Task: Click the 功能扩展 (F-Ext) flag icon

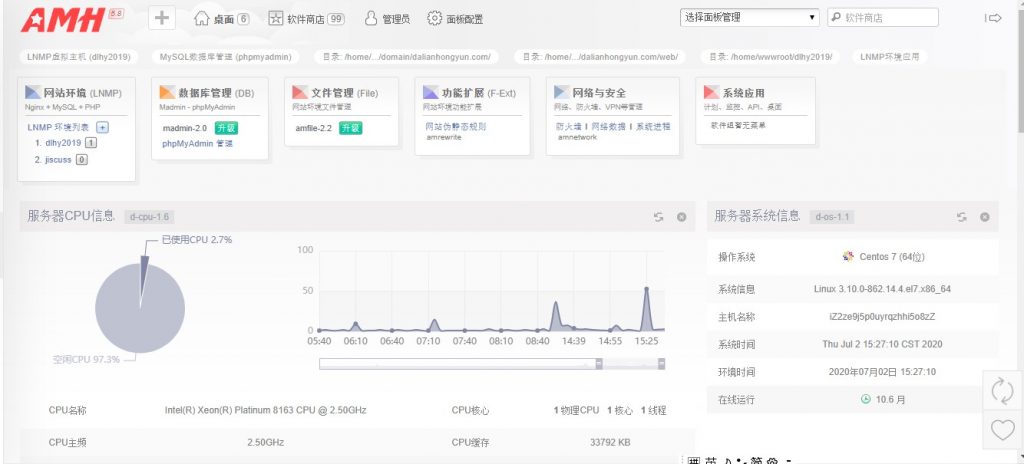Action: (x=430, y=92)
